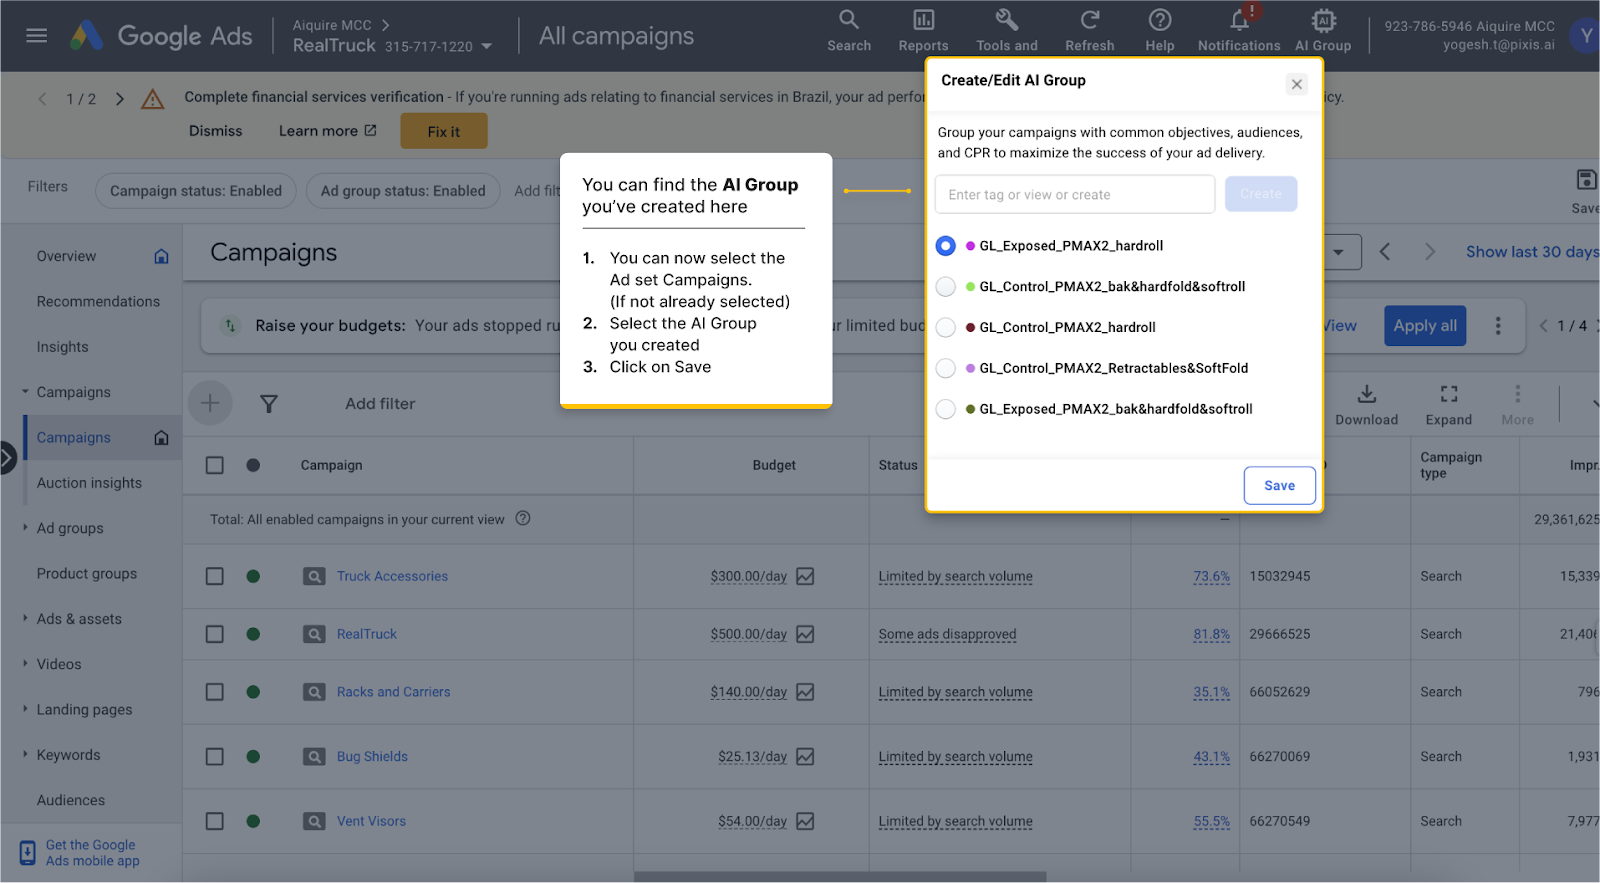Close the Create/Edit AI Group dialog
Viewport: 1600px width, 883px height.
(1297, 84)
